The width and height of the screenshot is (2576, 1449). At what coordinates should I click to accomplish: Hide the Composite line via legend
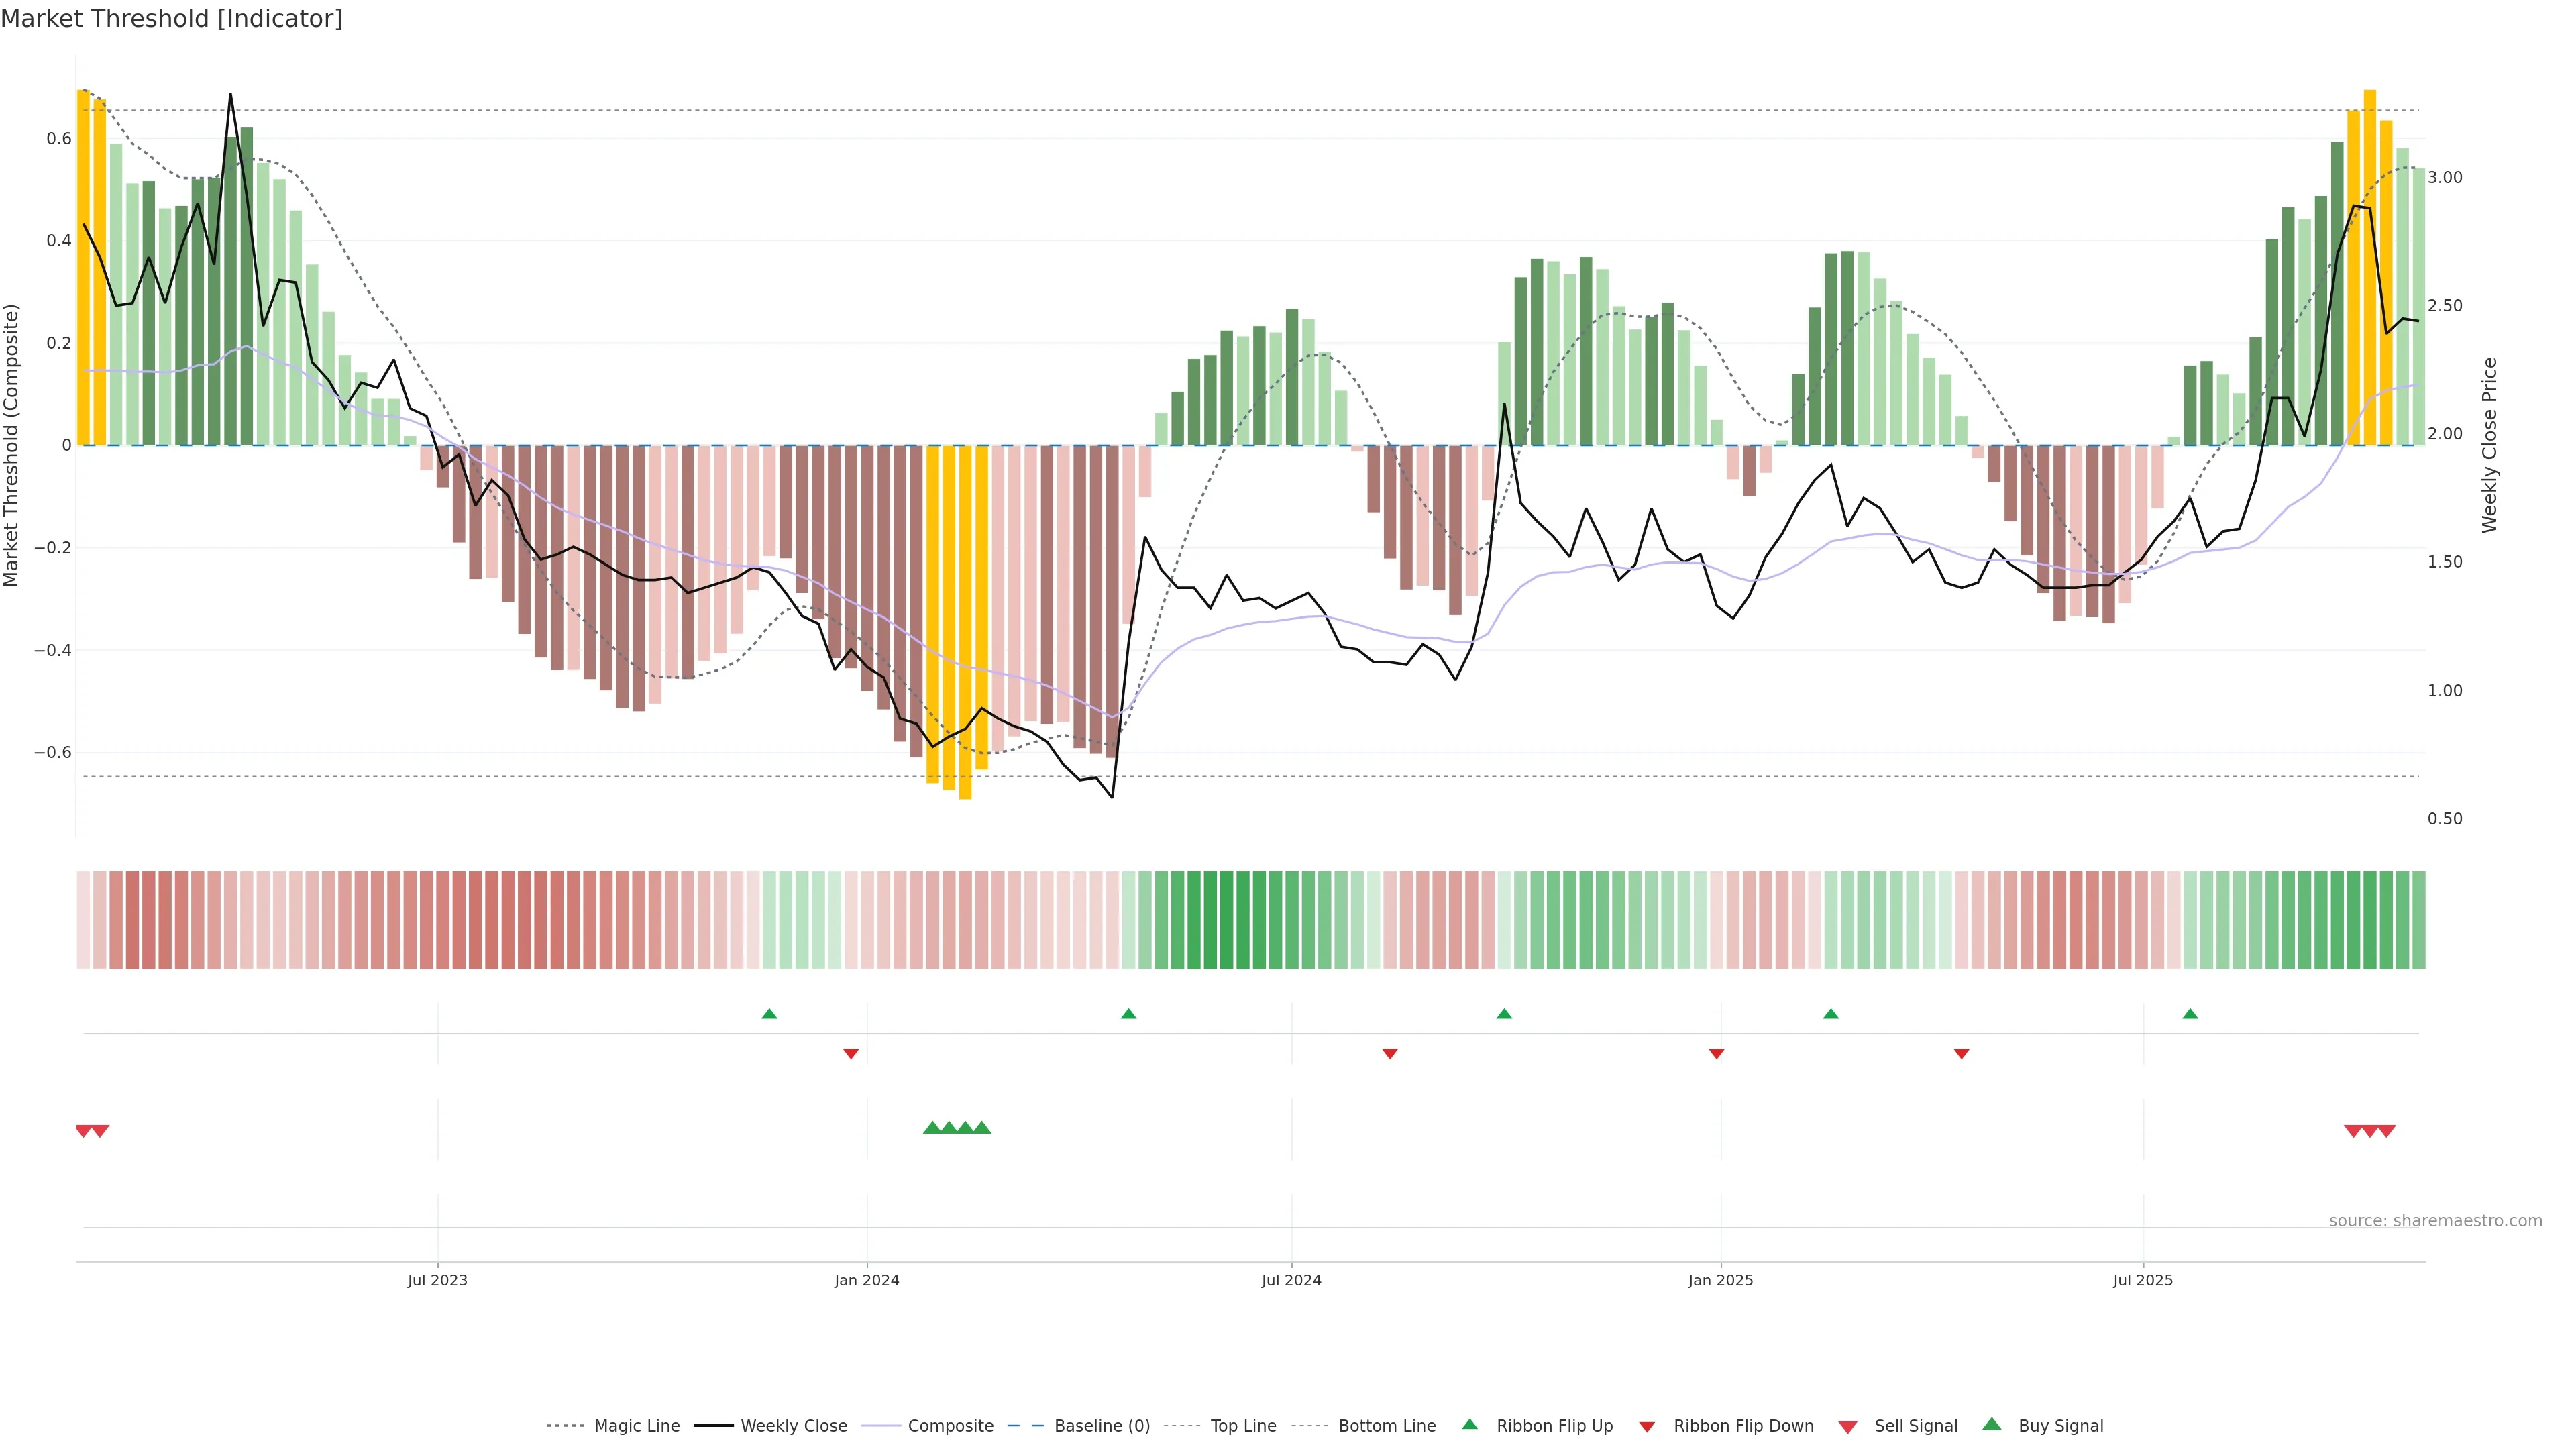pos(950,1425)
